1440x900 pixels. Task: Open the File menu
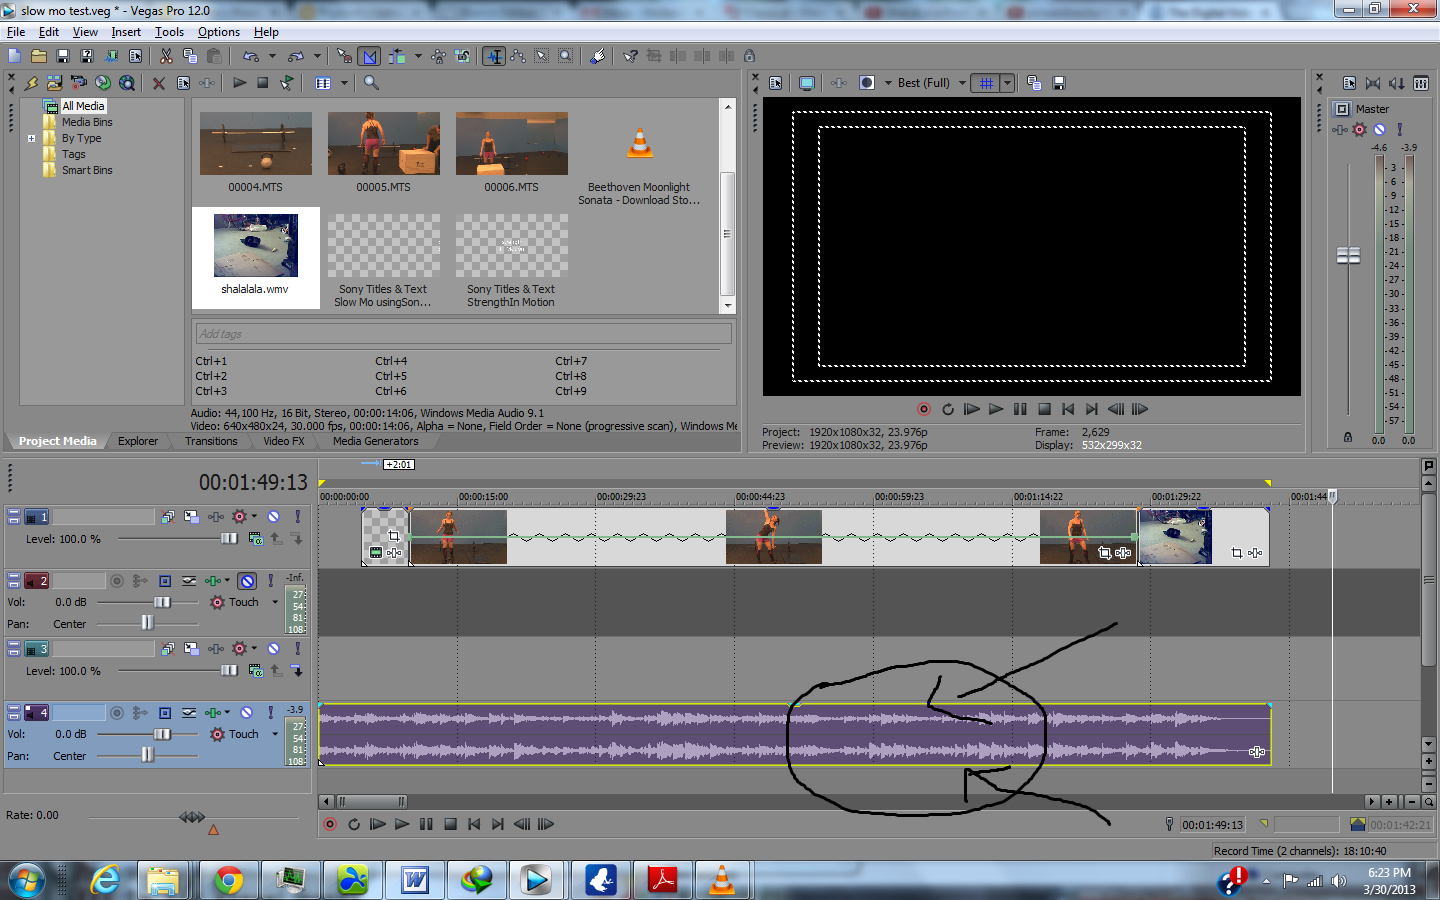[16, 32]
